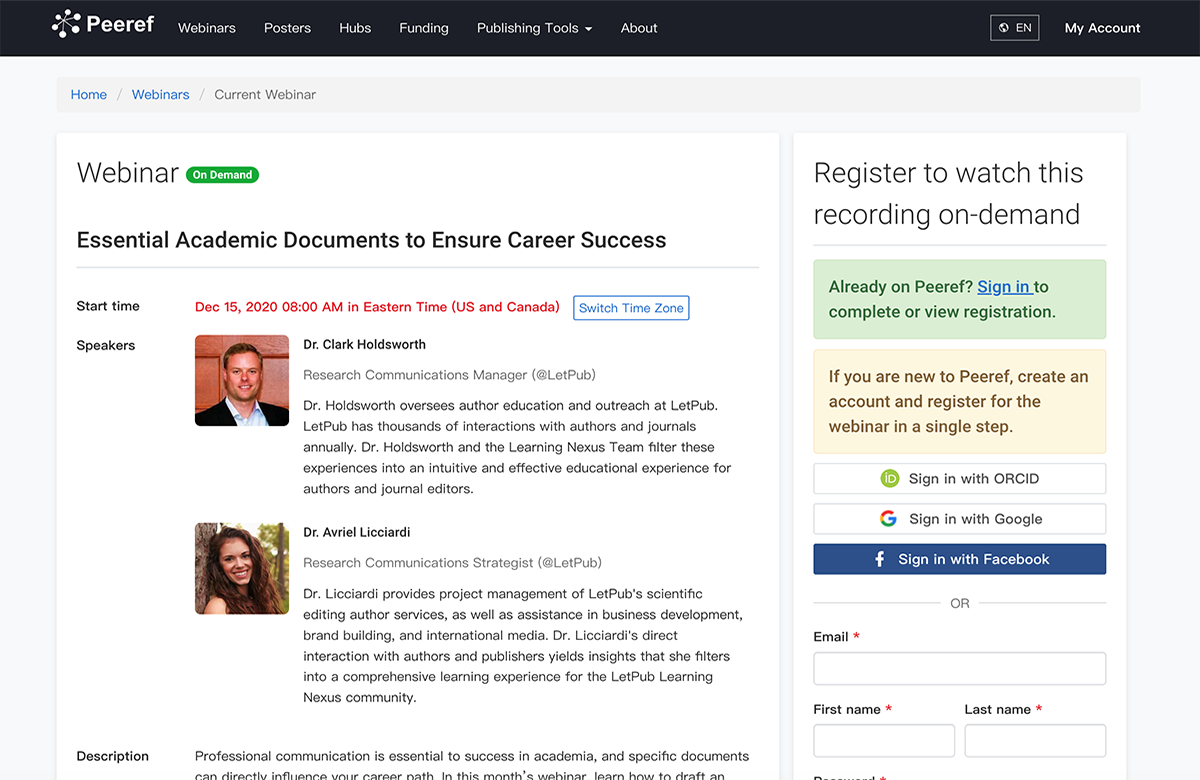Focus the Email input field
This screenshot has width=1200, height=780.
click(959, 668)
